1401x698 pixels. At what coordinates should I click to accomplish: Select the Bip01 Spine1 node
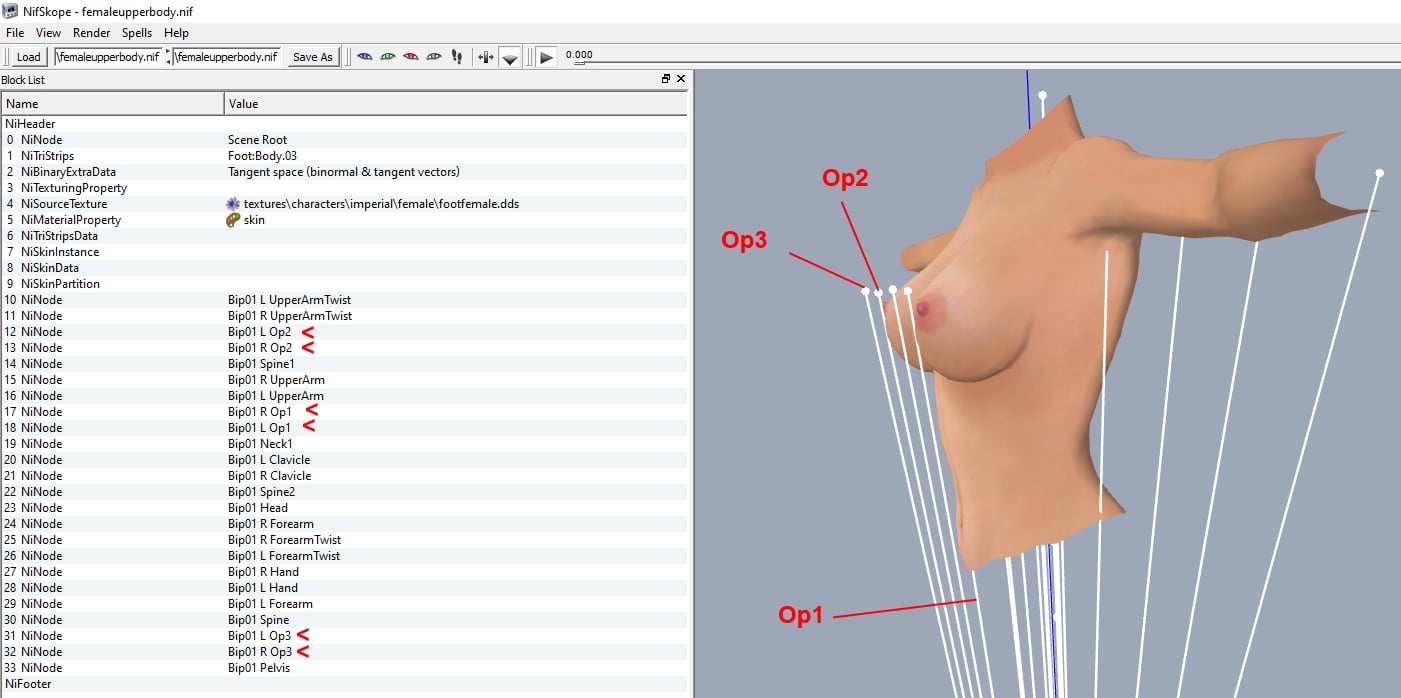click(x=344, y=364)
